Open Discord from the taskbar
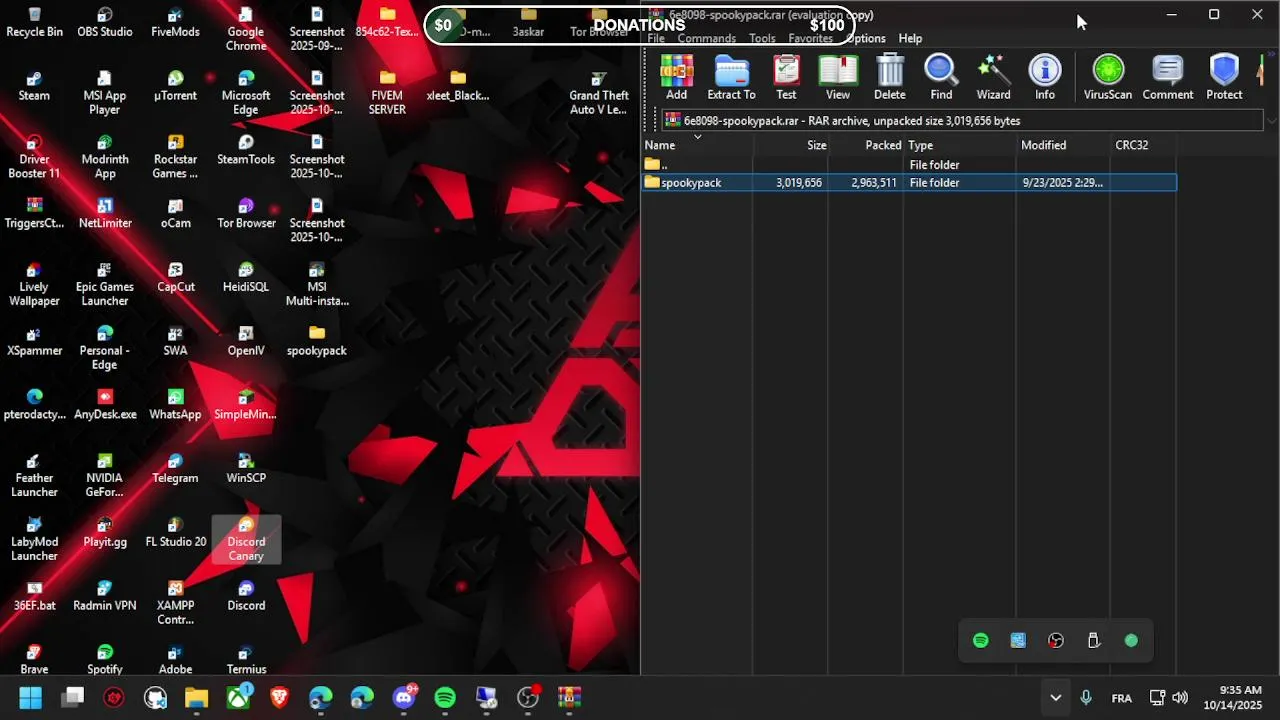1280x720 pixels. click(x=404, y=697)
